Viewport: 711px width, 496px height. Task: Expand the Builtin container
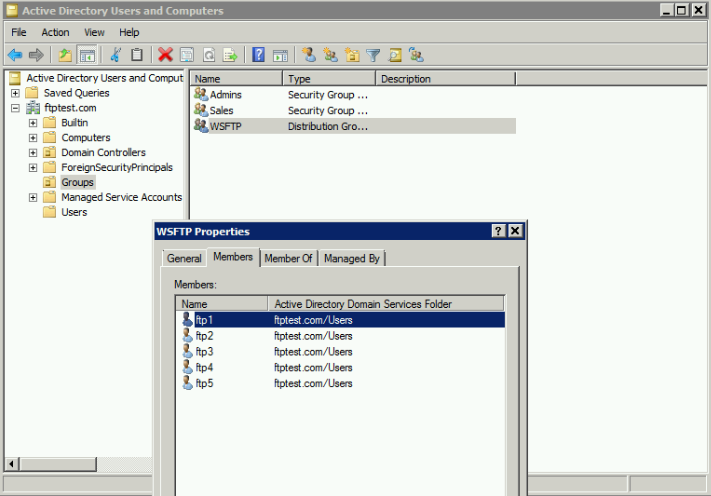(33, 123)
